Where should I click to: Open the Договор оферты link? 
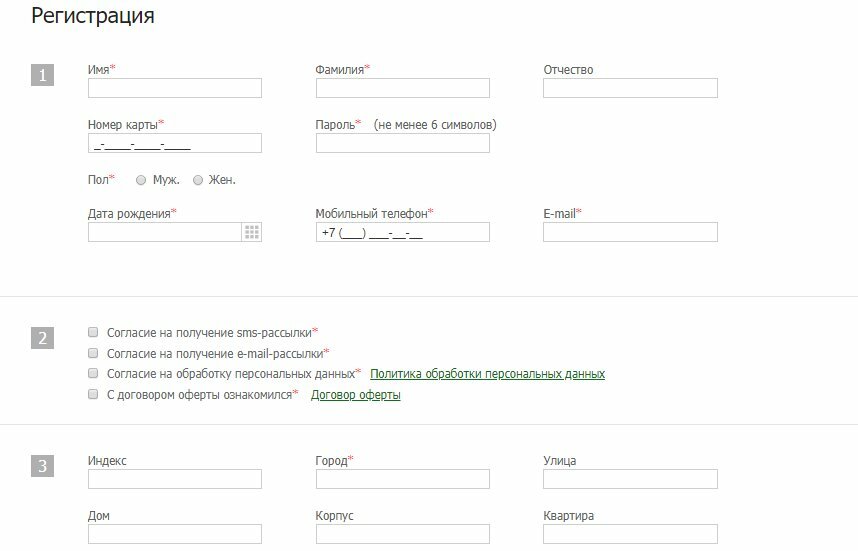click(x=355, y=395)
